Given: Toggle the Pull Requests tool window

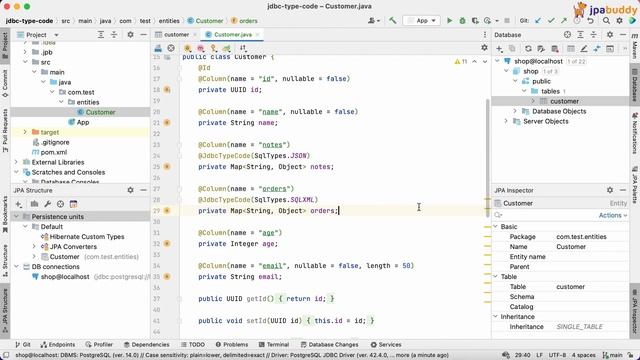Looking at the screenshot, I should (x=5, y=131).
